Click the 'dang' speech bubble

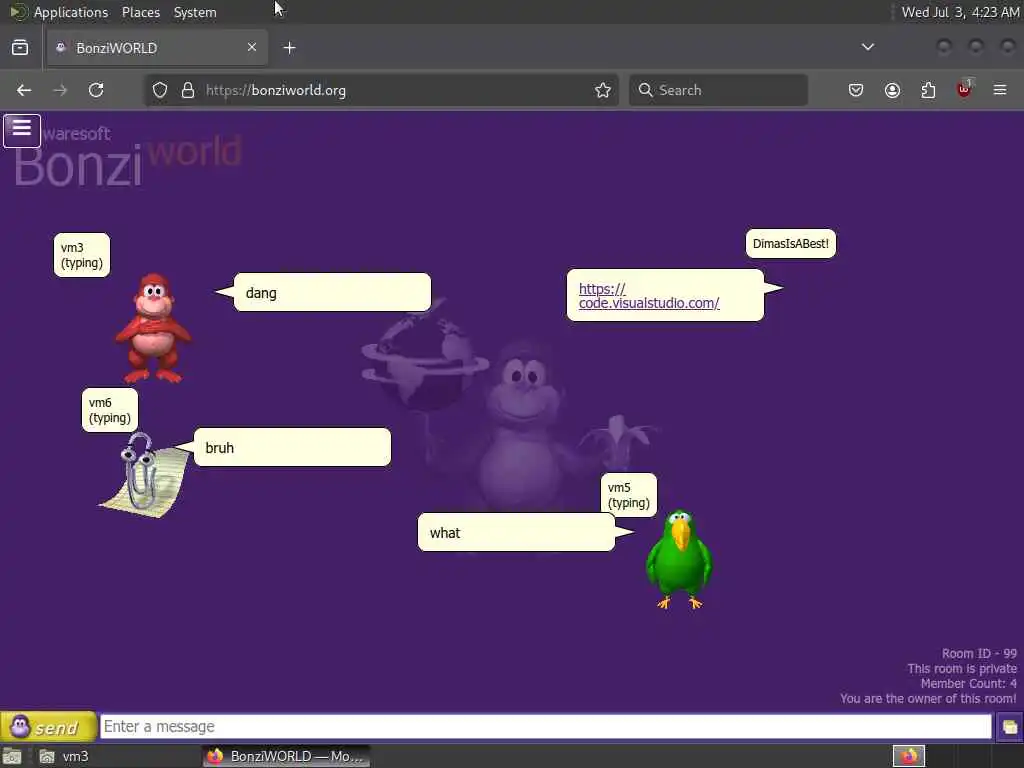[x=332, y=293]
